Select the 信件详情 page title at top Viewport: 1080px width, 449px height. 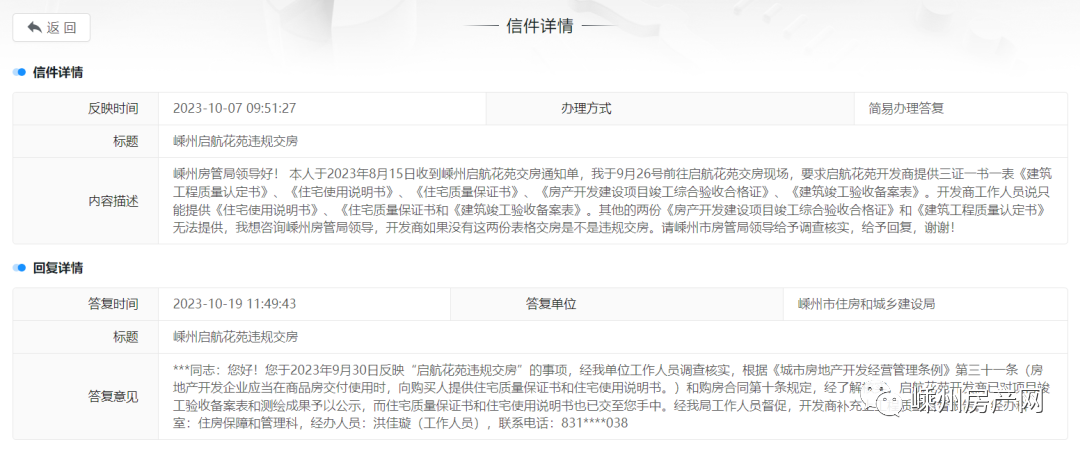(540, 26)
